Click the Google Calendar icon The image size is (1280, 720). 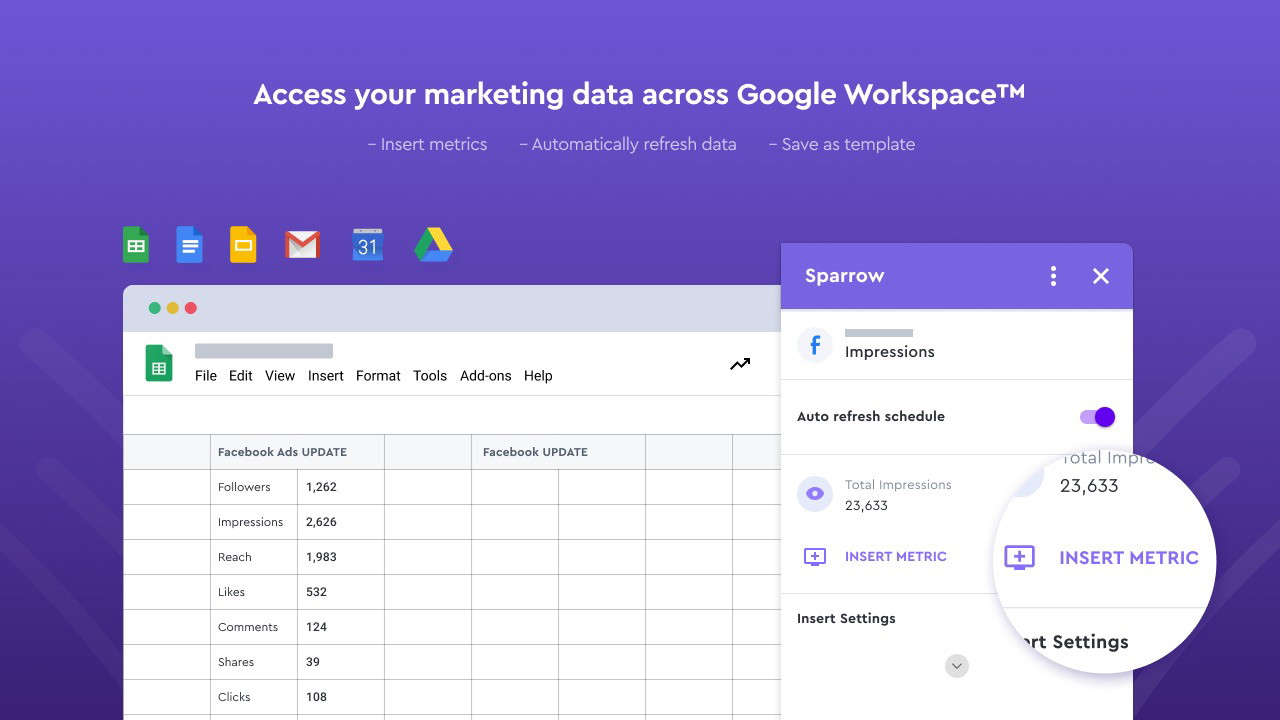(367, 245)
